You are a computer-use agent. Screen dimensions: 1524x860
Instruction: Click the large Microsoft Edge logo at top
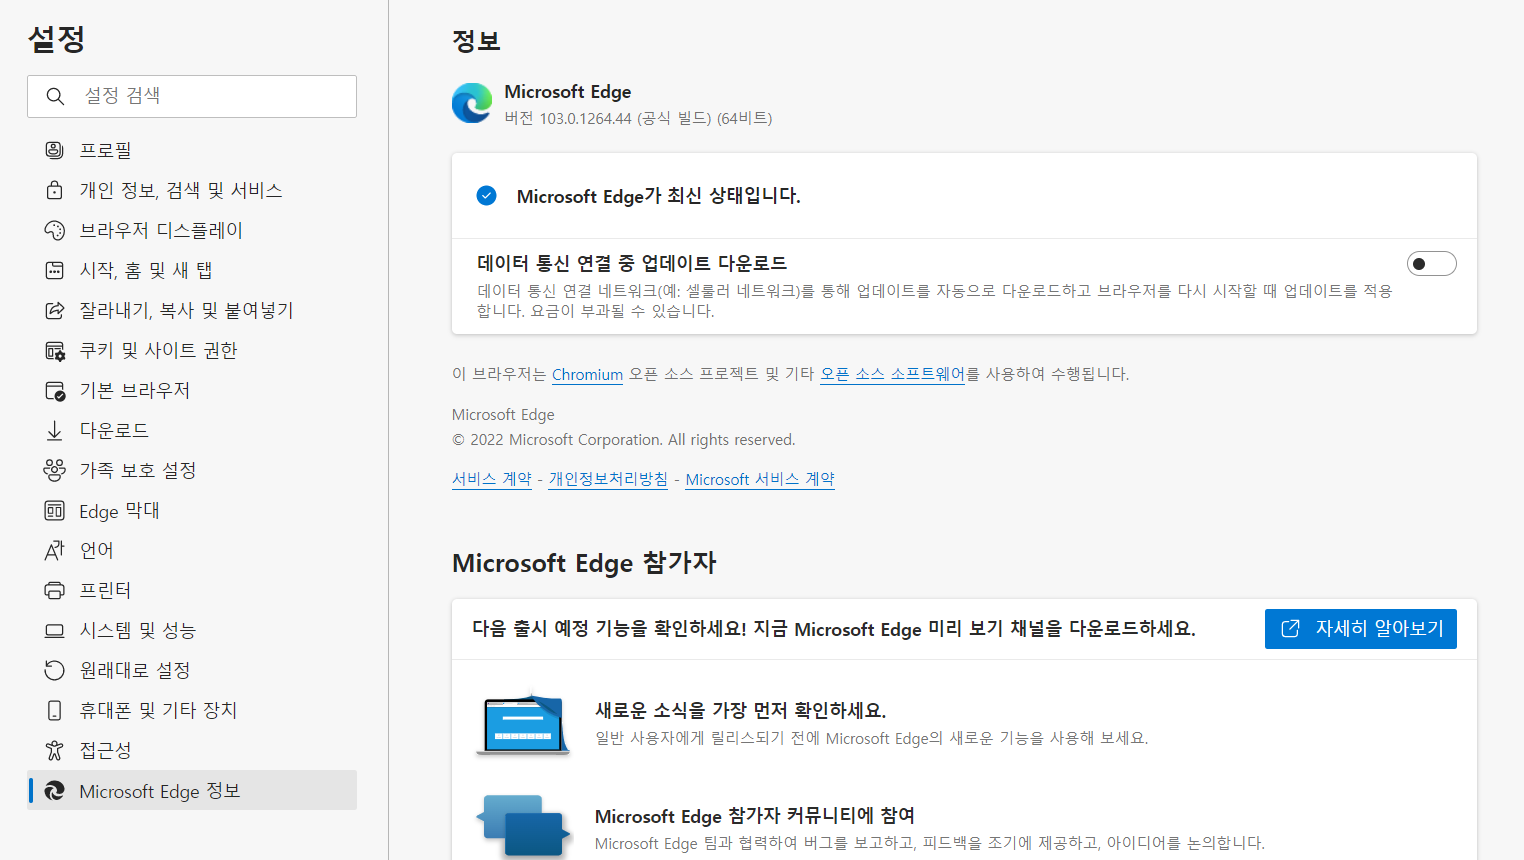(472, 104)
